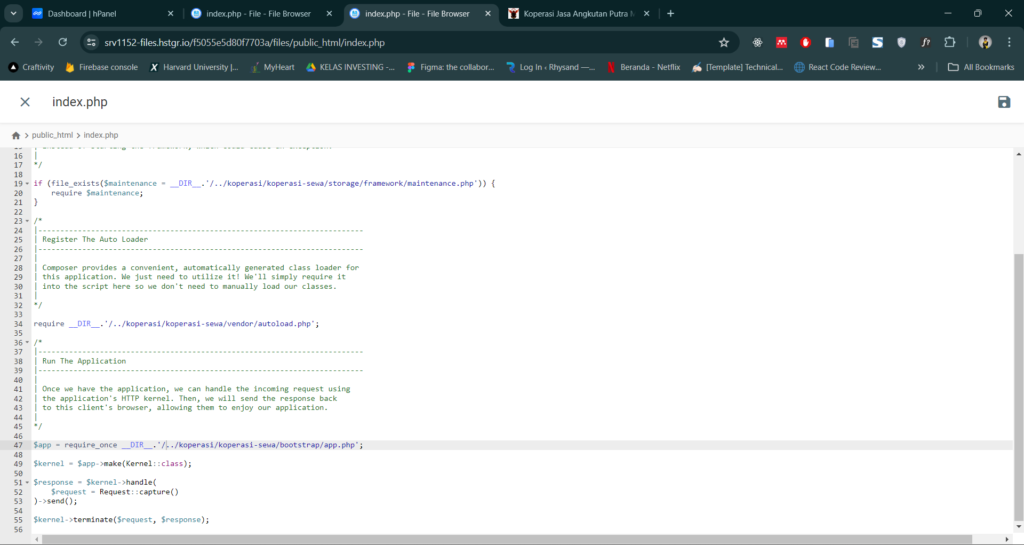This screenshot has width=1024, height=545.
Task: Open Beranda - Netflix bookmark
Action: pyautogui.click(x=643, y=67)
